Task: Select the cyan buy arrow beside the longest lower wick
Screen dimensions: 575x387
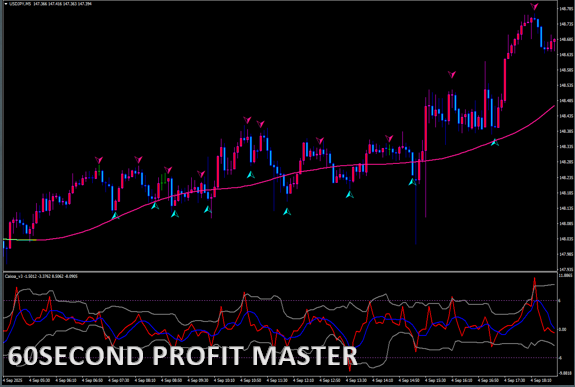Action: tap(412, 182)
